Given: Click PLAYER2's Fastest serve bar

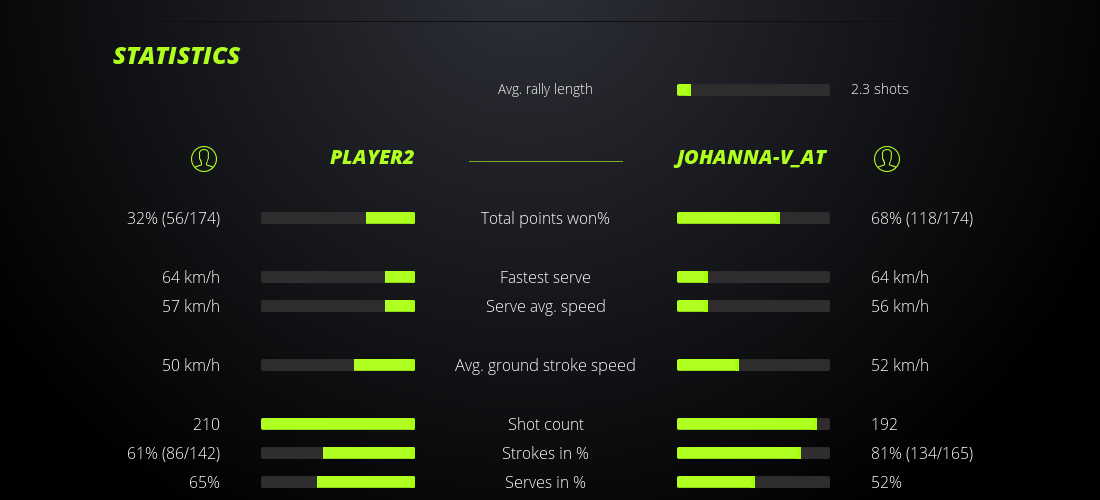Looking at the screenshot, I should 338,277.
